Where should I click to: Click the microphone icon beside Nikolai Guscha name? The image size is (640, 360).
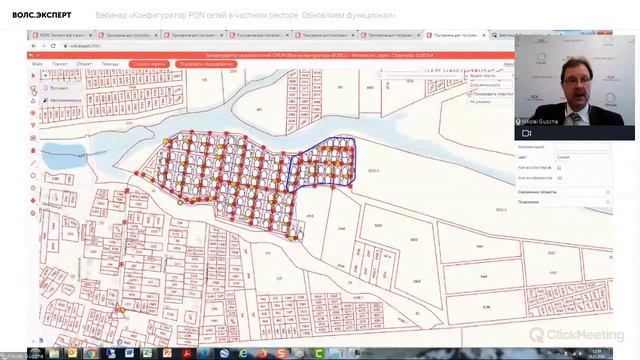[518, 122]
